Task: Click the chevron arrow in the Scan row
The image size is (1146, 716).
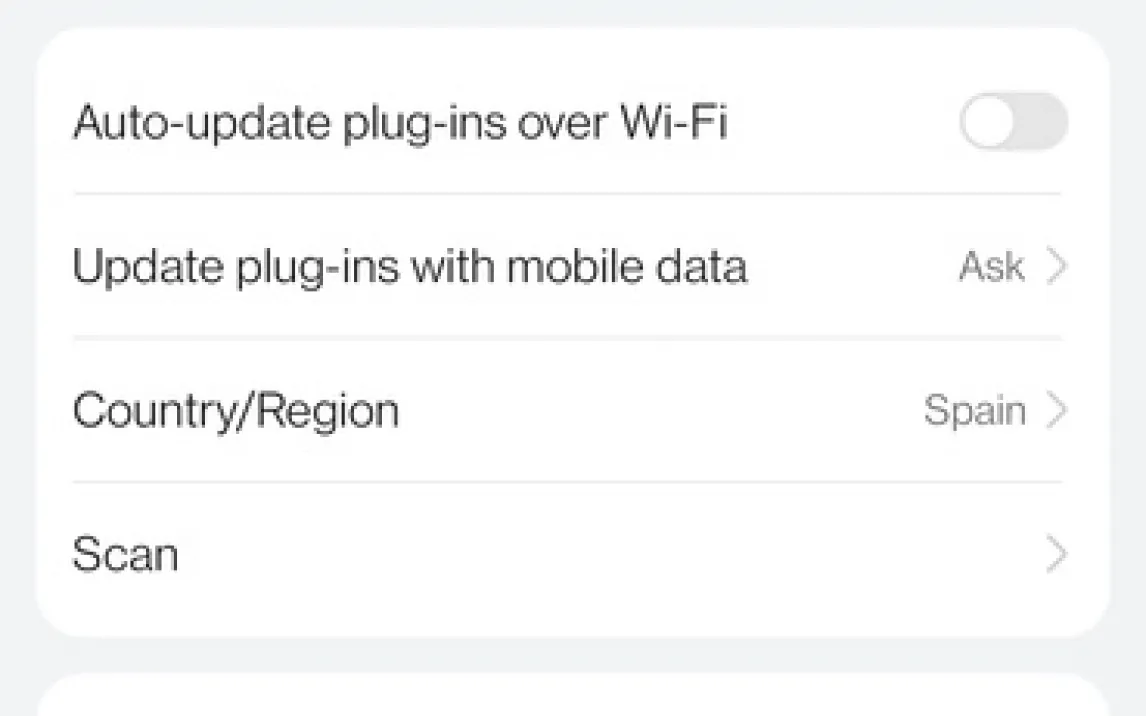Action: click(x=1056, y=555)
